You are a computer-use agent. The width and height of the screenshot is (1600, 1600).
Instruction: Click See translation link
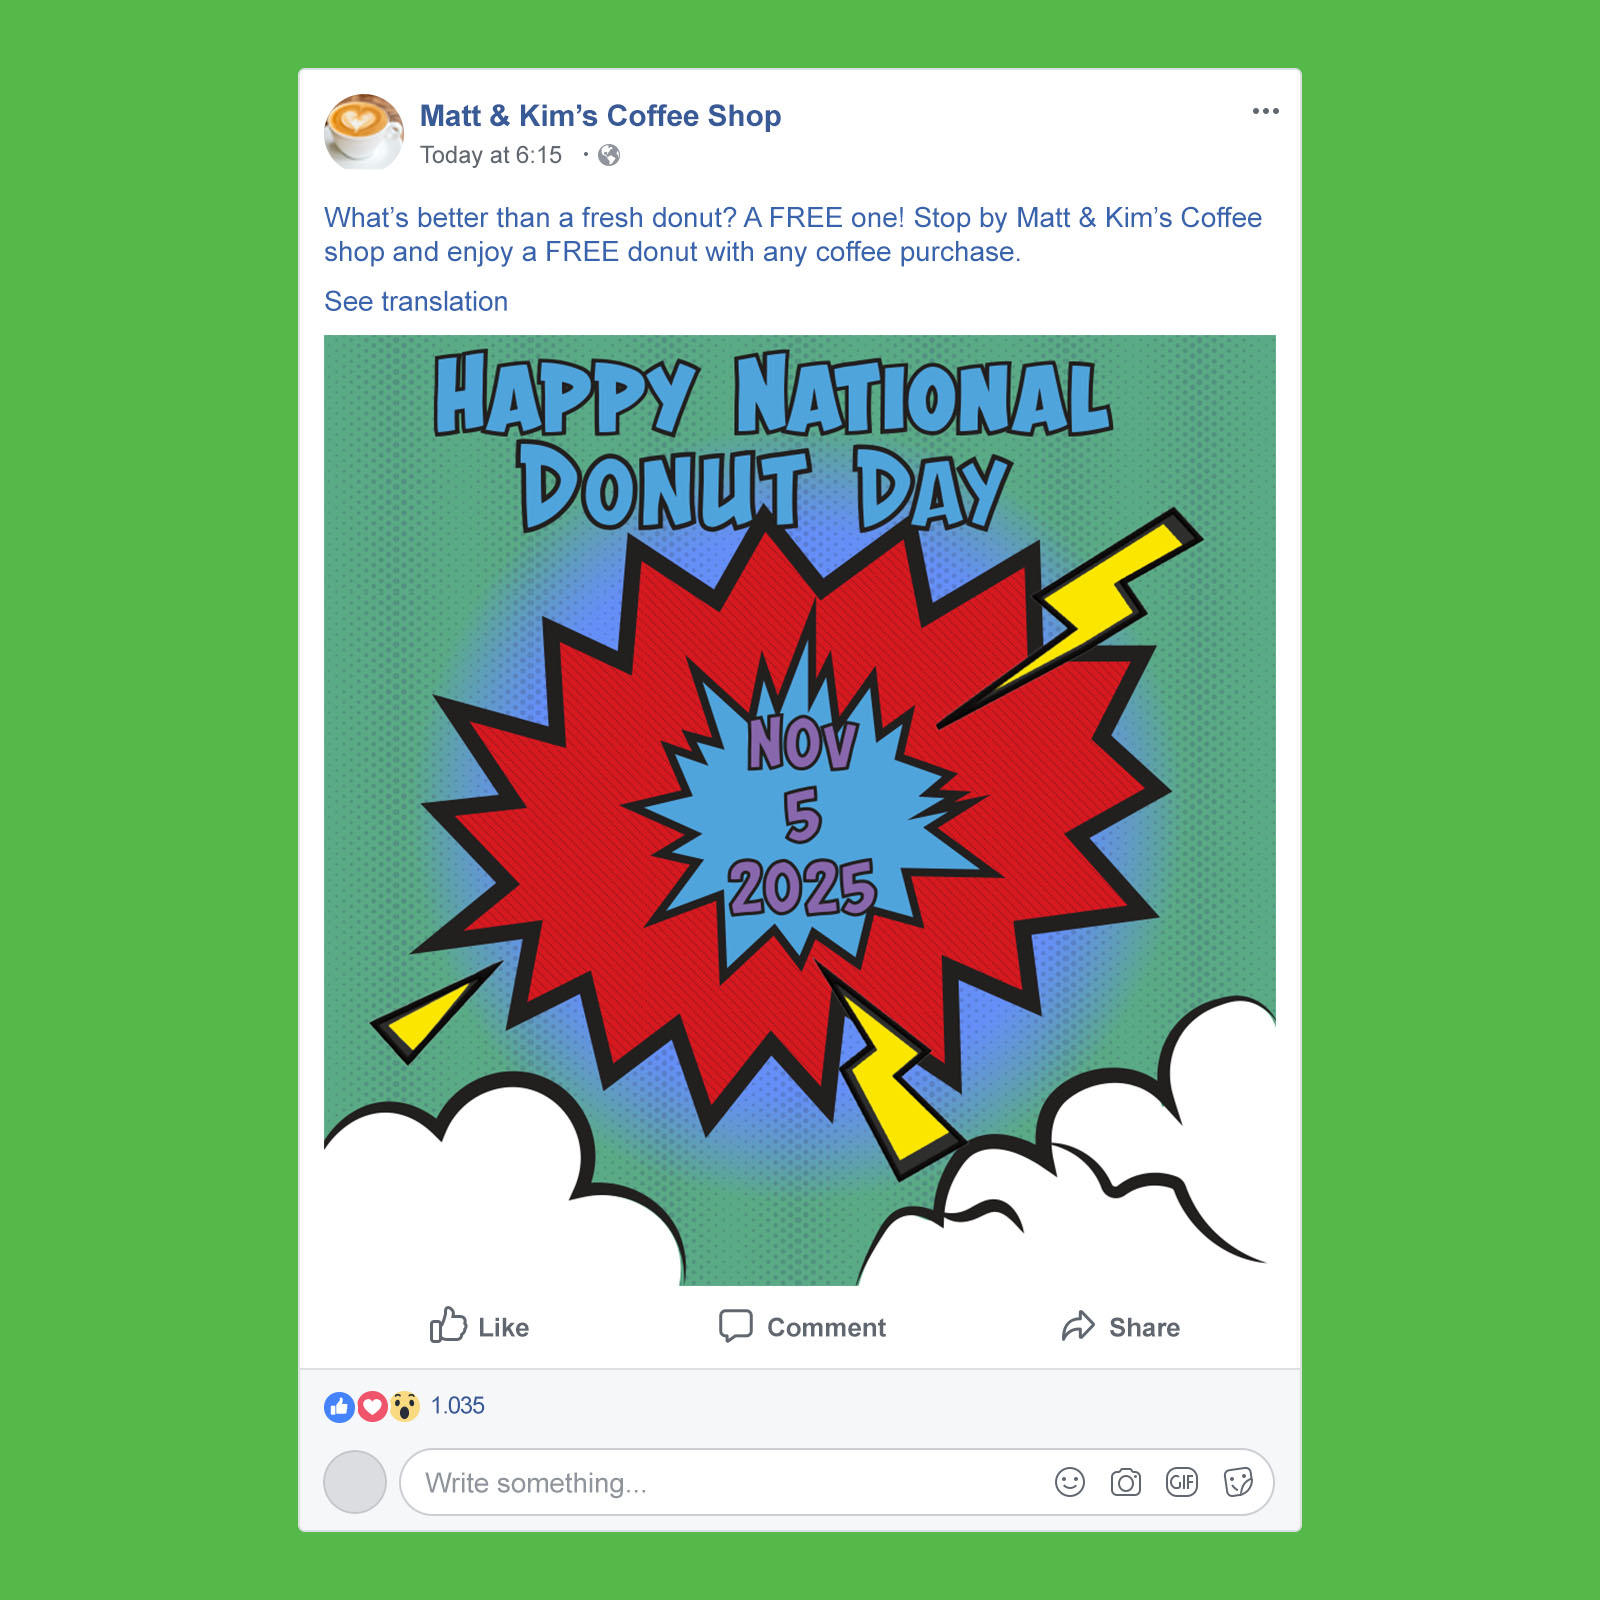416,301
